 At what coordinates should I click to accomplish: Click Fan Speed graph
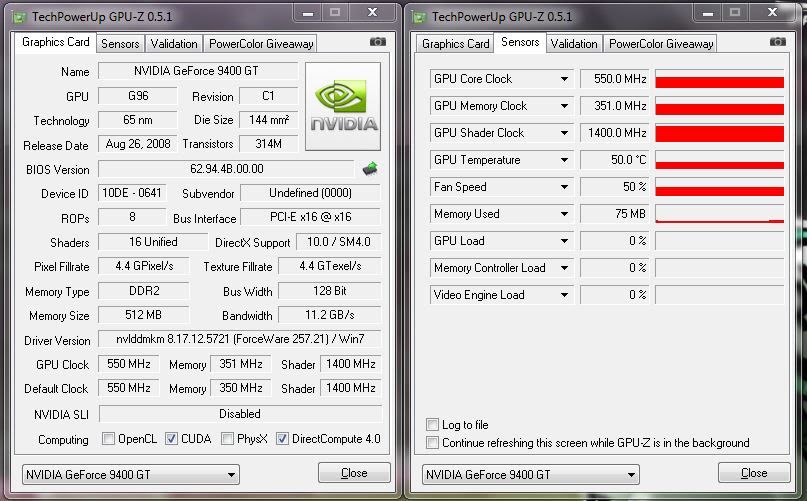pyautogui.click(x=720, y=187)
